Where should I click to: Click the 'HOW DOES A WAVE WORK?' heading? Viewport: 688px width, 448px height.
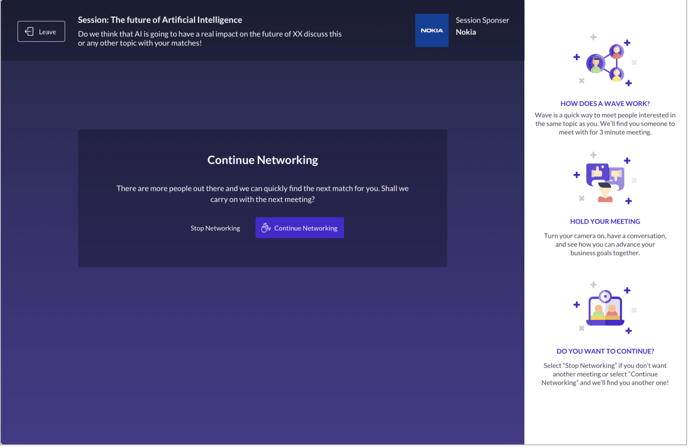click(x=605, y=104)
